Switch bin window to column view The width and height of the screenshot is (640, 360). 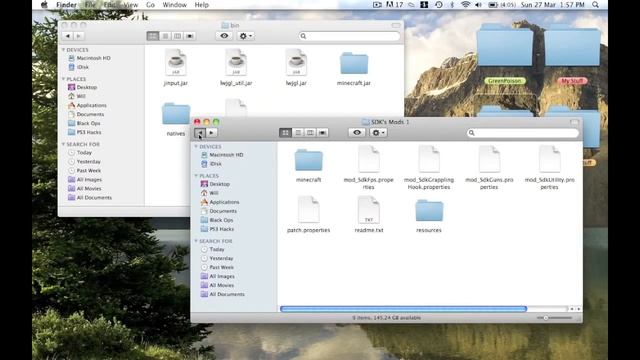pyautogui.click(x=178, y=36)
